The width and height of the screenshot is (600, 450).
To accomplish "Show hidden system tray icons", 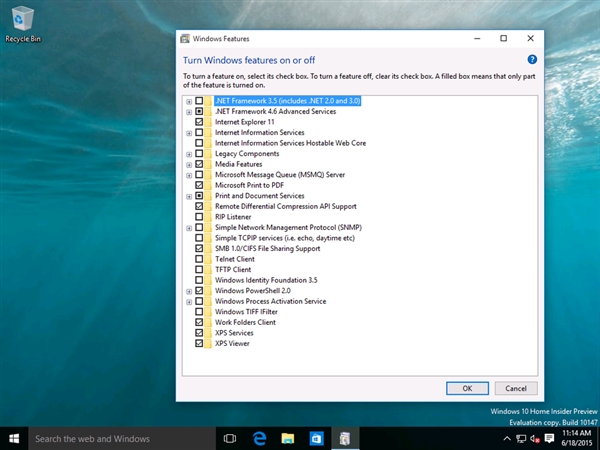I will point(507,439).
